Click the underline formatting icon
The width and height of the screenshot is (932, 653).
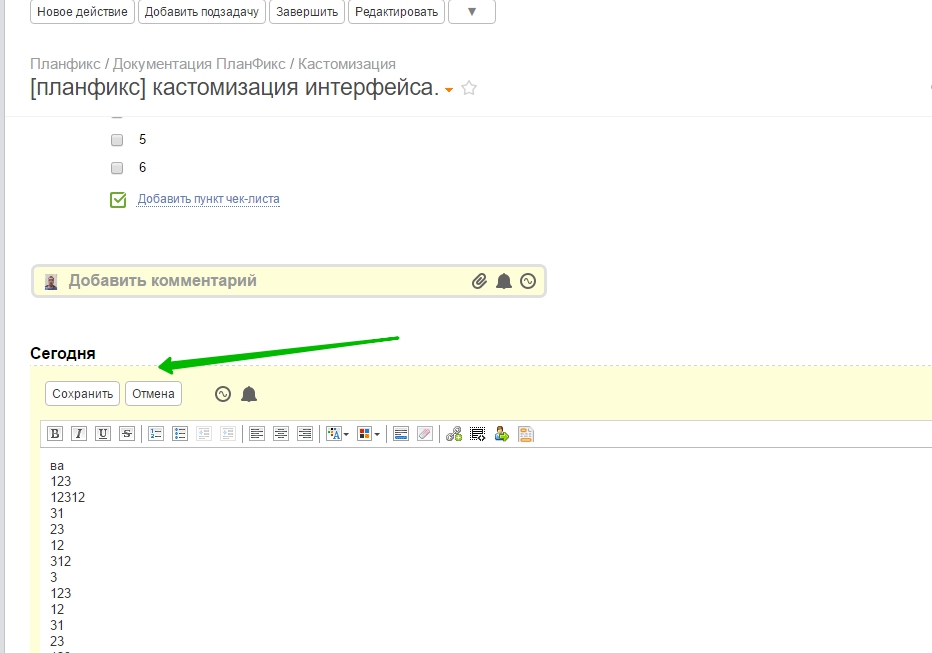click(103, 434)
